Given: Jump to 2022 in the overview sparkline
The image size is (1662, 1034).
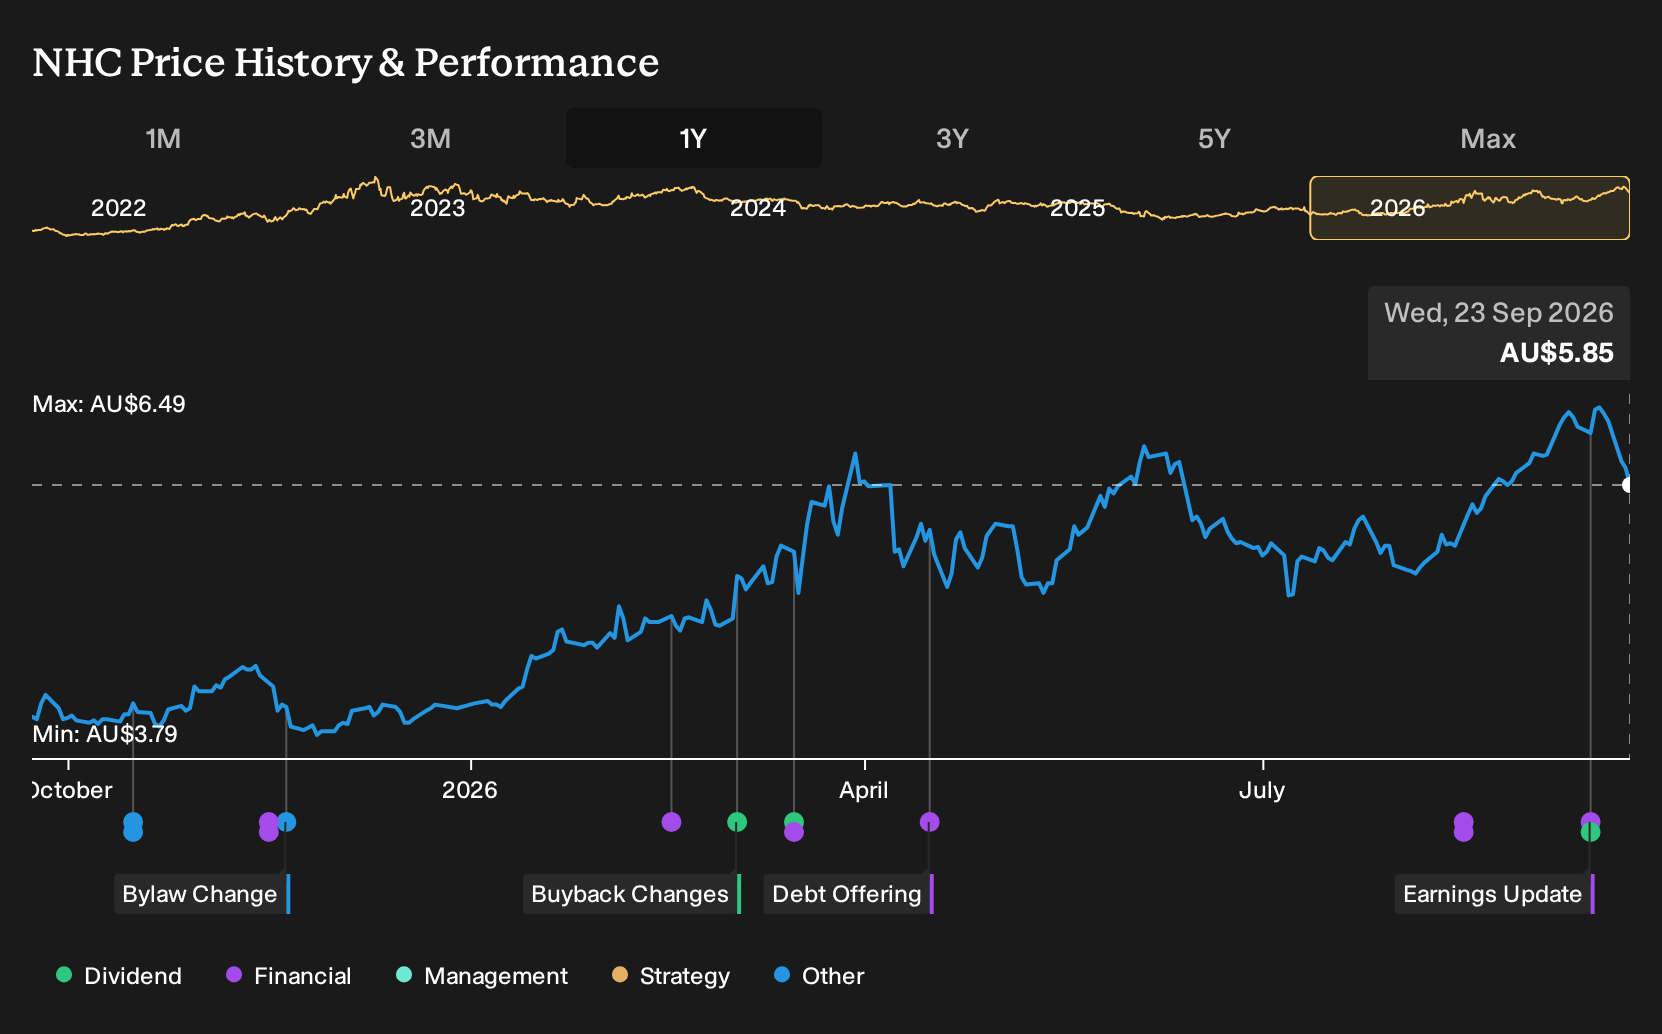Looking at the screenshot, I should coord(118,208).
